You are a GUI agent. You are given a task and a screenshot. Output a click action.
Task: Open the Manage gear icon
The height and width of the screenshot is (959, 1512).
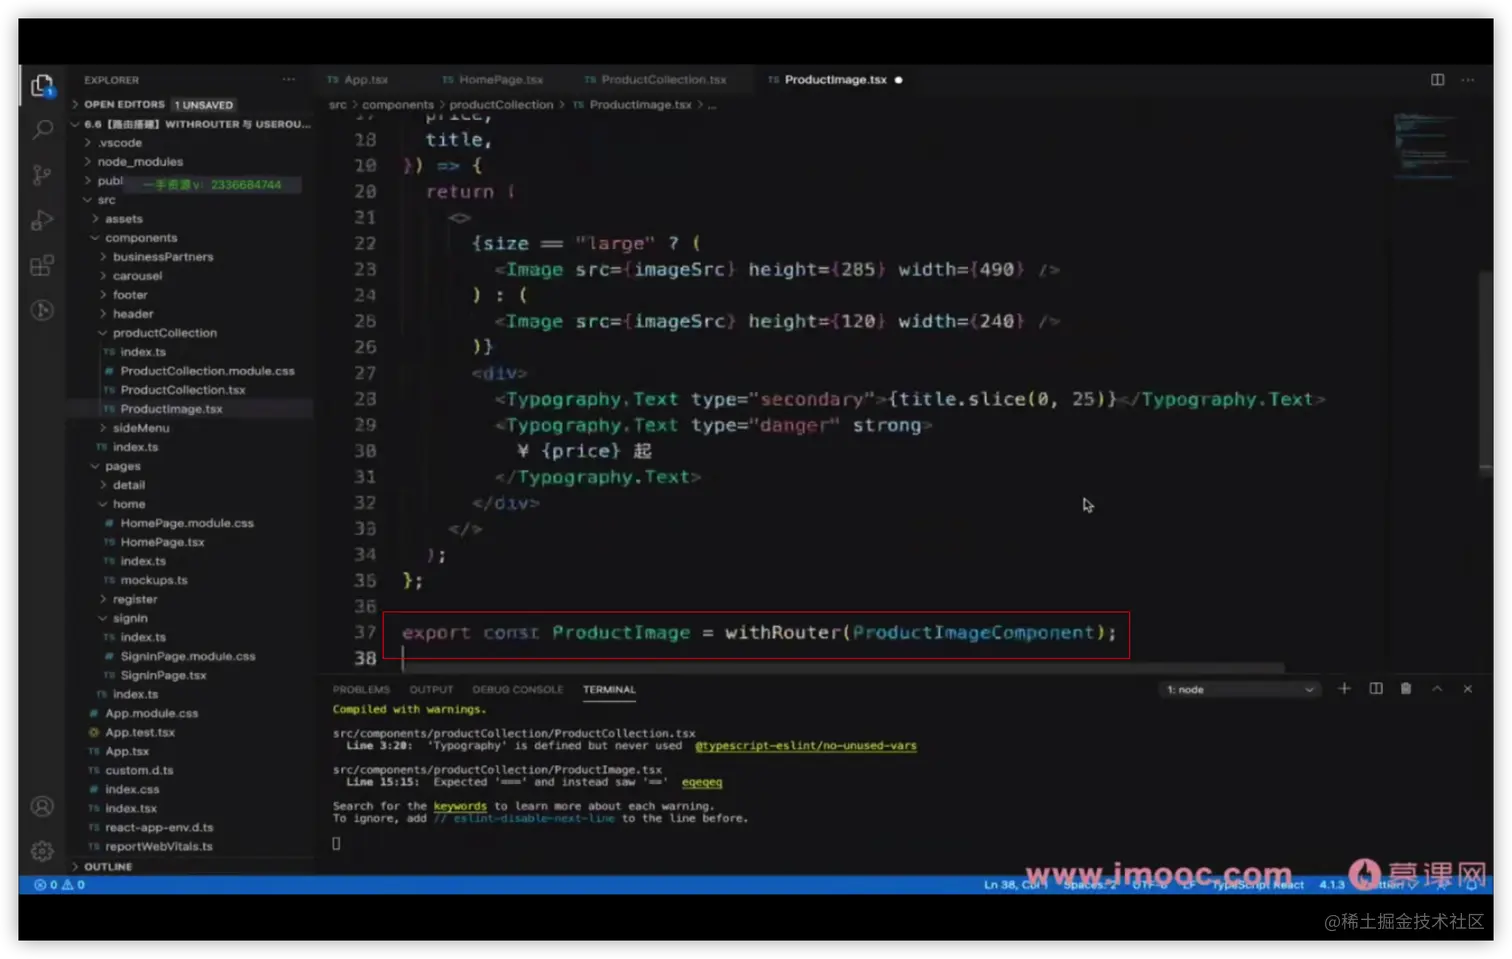(x=42, y=850)
